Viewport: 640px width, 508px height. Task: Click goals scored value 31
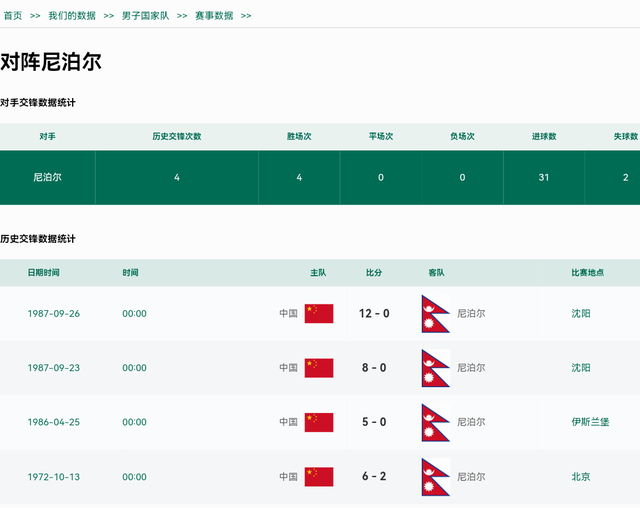tap(544, 177)
